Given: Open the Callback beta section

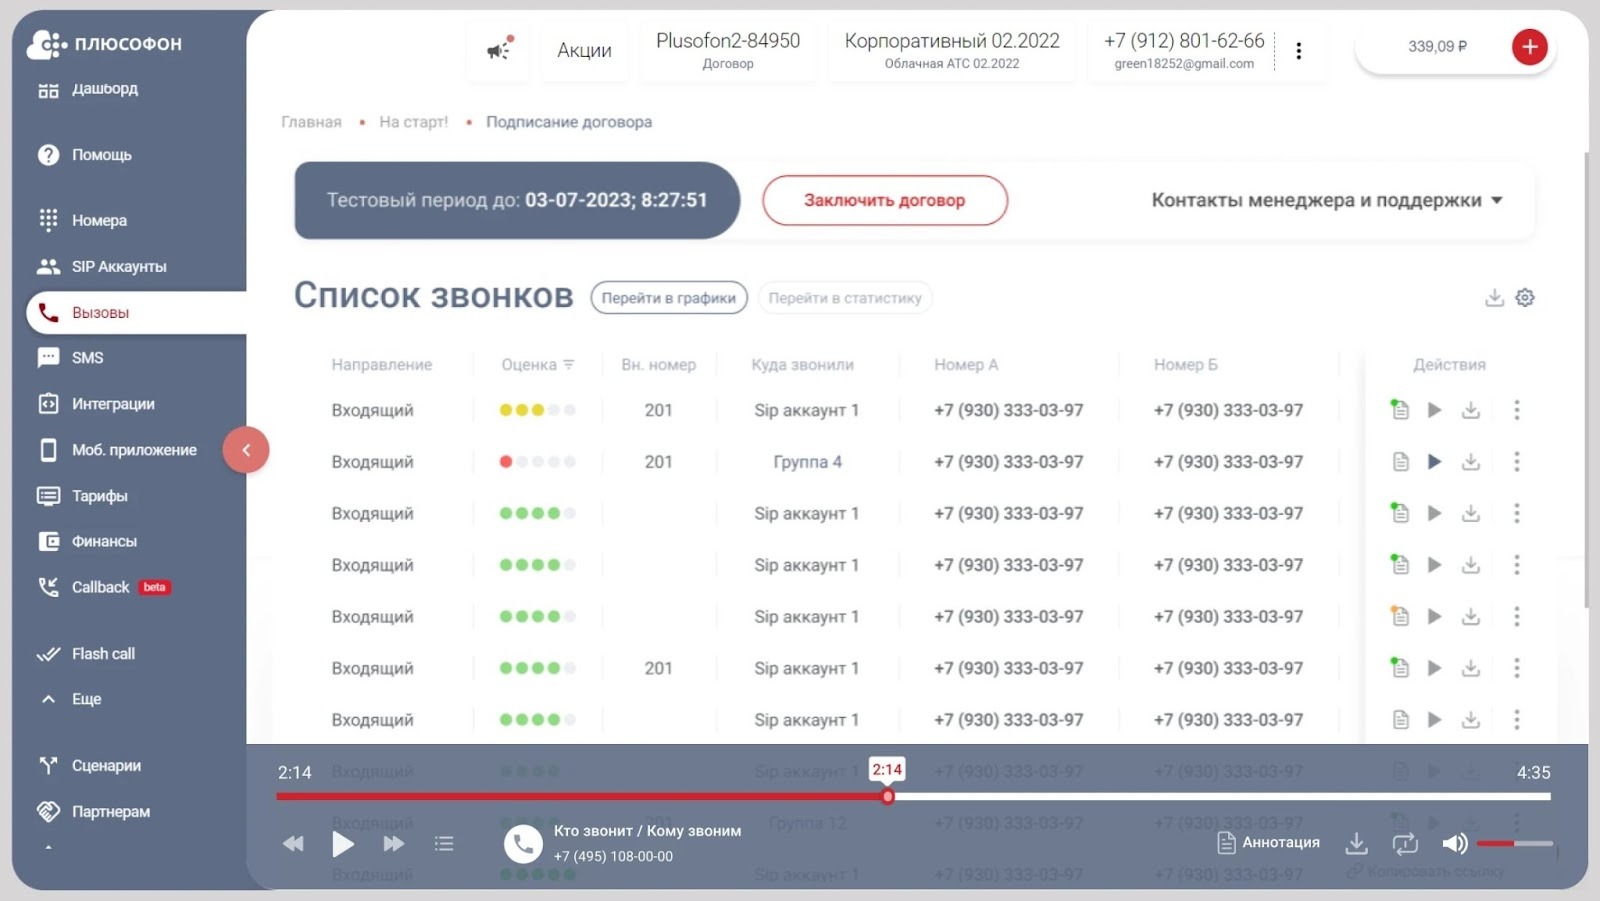Looking at the screenshot, I should pos(100,587).
